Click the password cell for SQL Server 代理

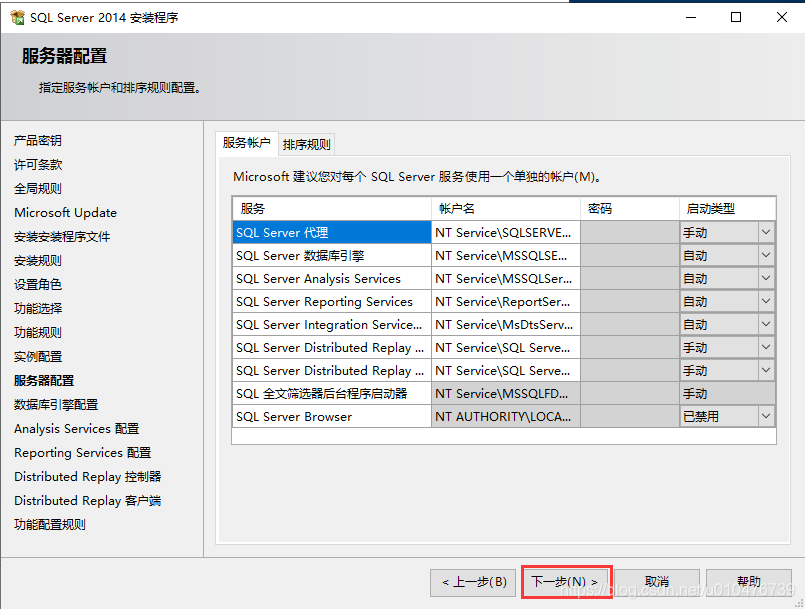pyautogui.click(x=630, y=232)
